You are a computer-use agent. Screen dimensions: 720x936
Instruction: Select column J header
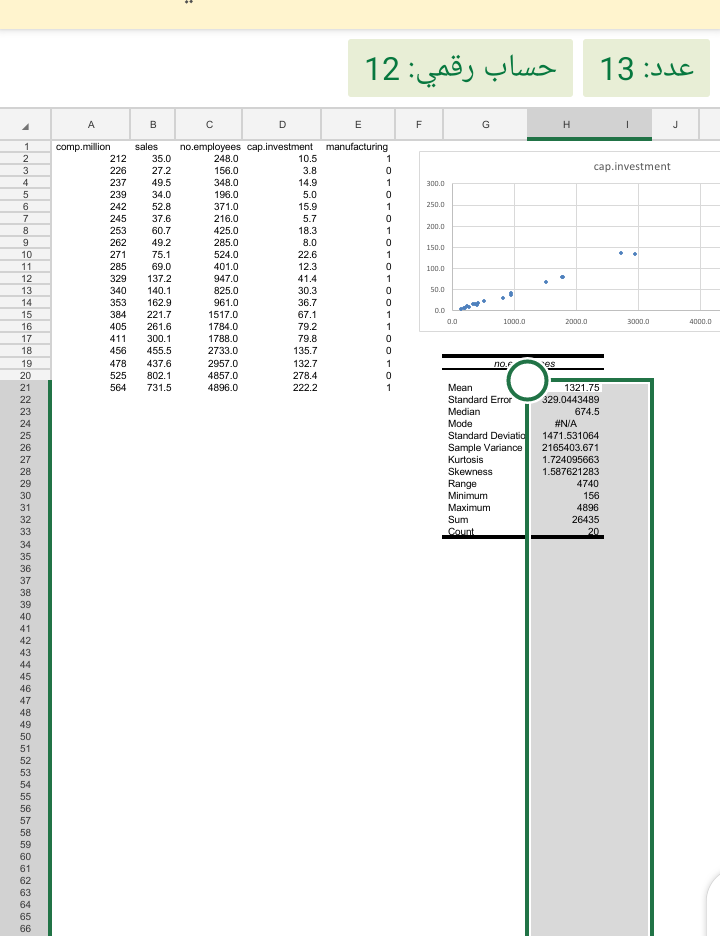click(675, 124)
